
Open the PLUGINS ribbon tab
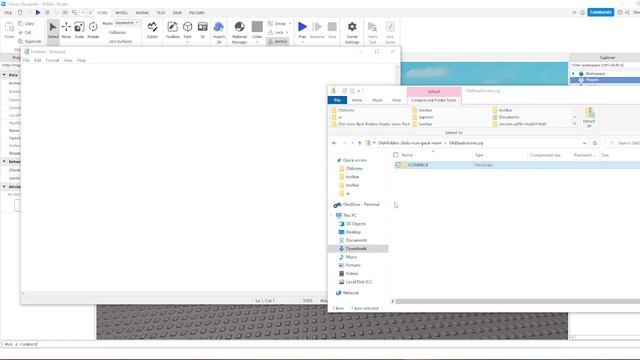[197, 13]
